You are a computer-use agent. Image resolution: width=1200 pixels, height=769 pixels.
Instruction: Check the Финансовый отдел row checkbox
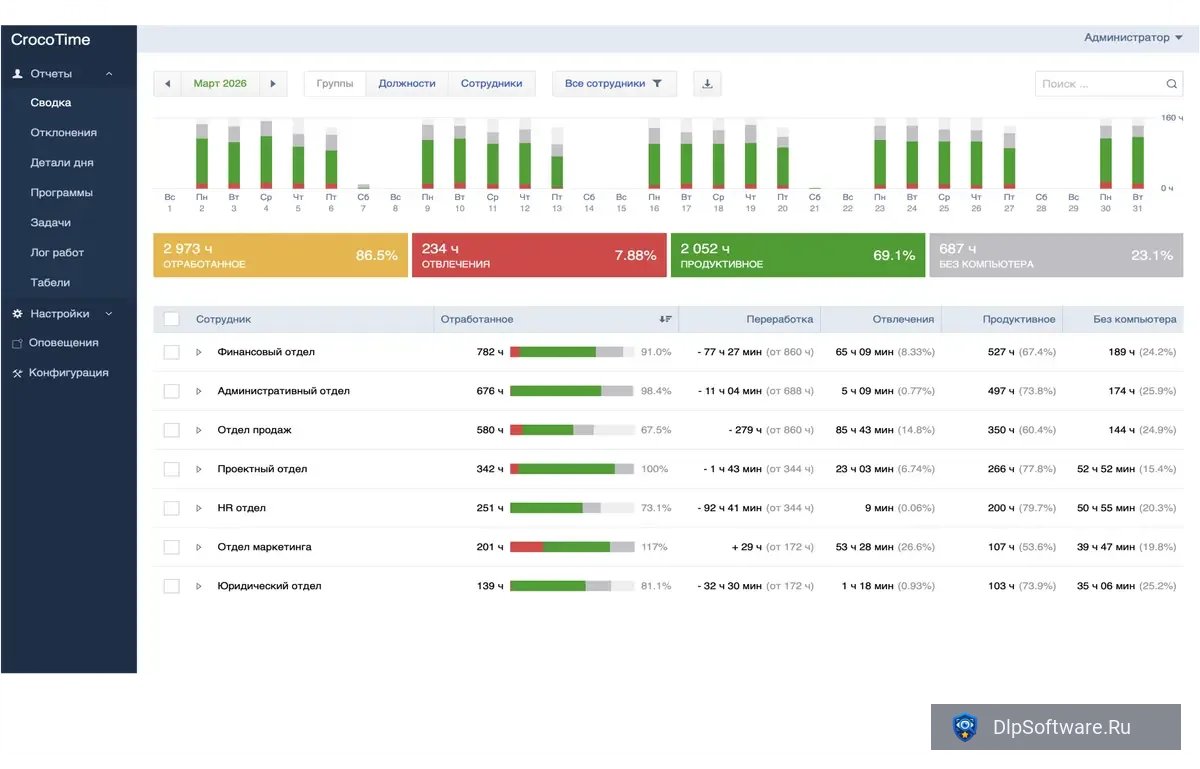point(171,352)
